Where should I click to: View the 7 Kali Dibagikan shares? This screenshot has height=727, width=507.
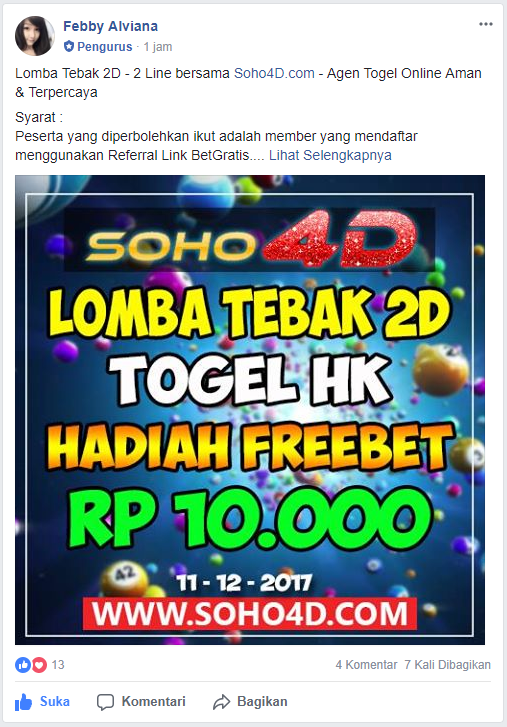447,665
